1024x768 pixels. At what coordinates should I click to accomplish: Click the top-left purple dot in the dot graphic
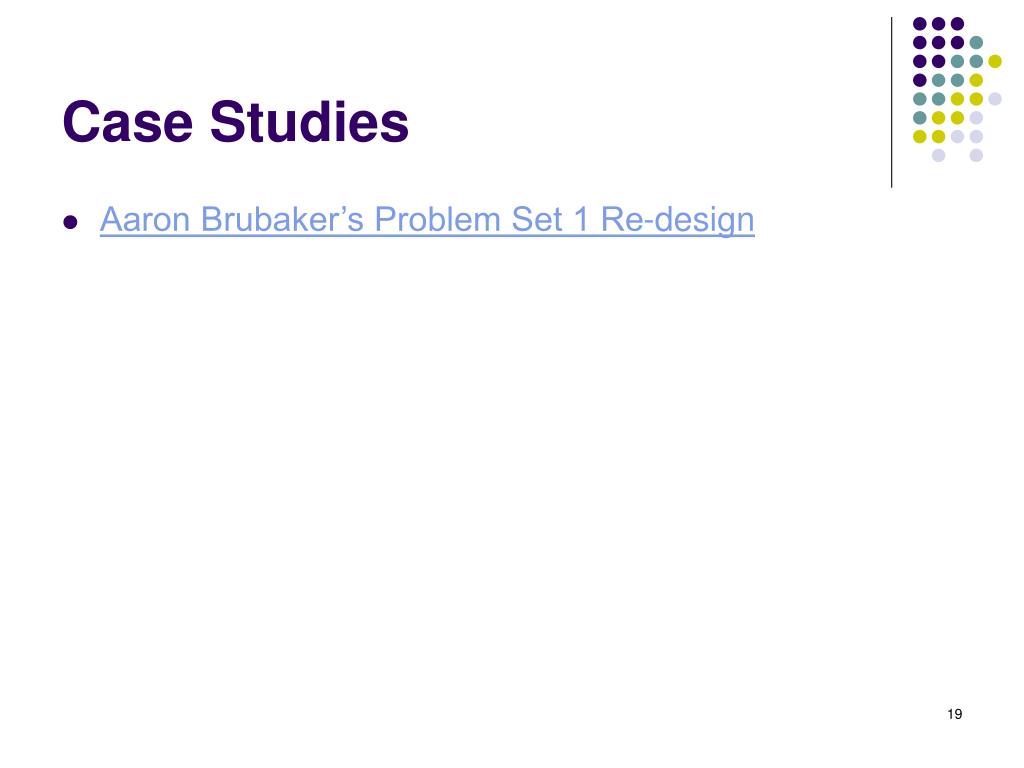coord(920,24)
